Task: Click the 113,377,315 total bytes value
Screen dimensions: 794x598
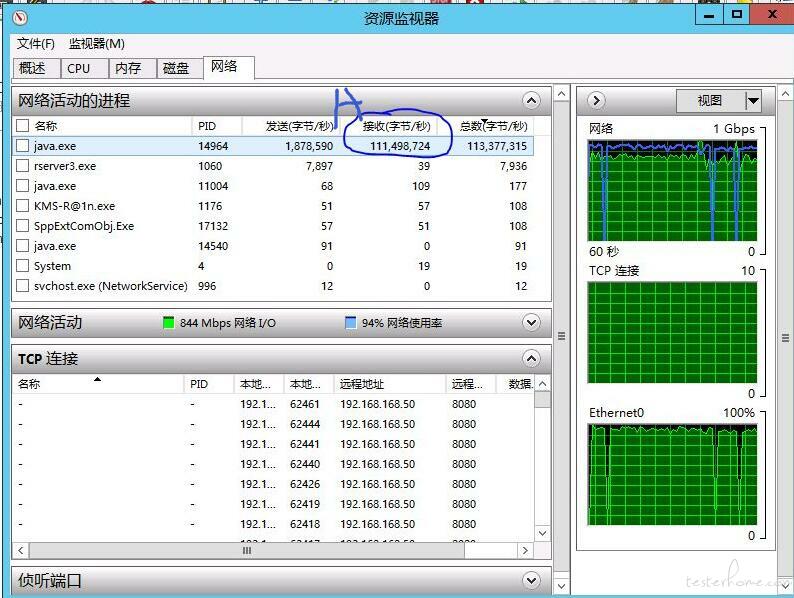Action: coord(497,146)
